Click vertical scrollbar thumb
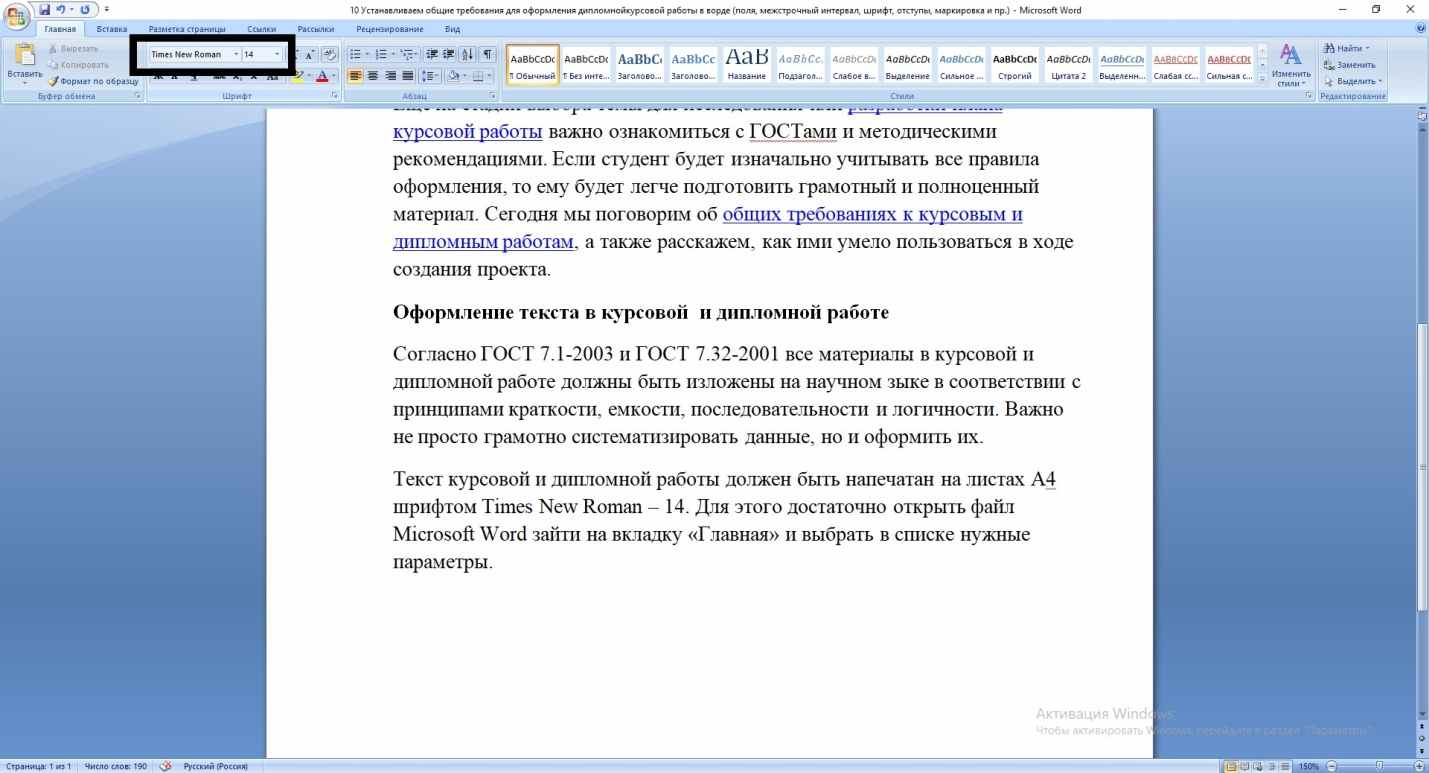The image size is (1429, 773). (x=1423, y=466)
